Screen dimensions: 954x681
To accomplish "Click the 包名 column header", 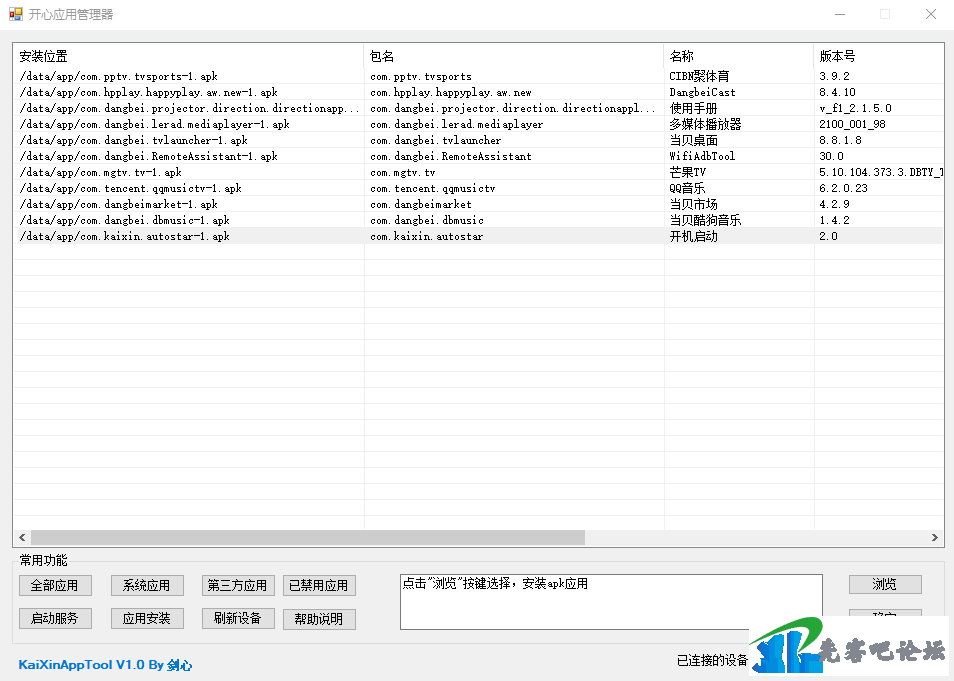I will tap(513, 56).
